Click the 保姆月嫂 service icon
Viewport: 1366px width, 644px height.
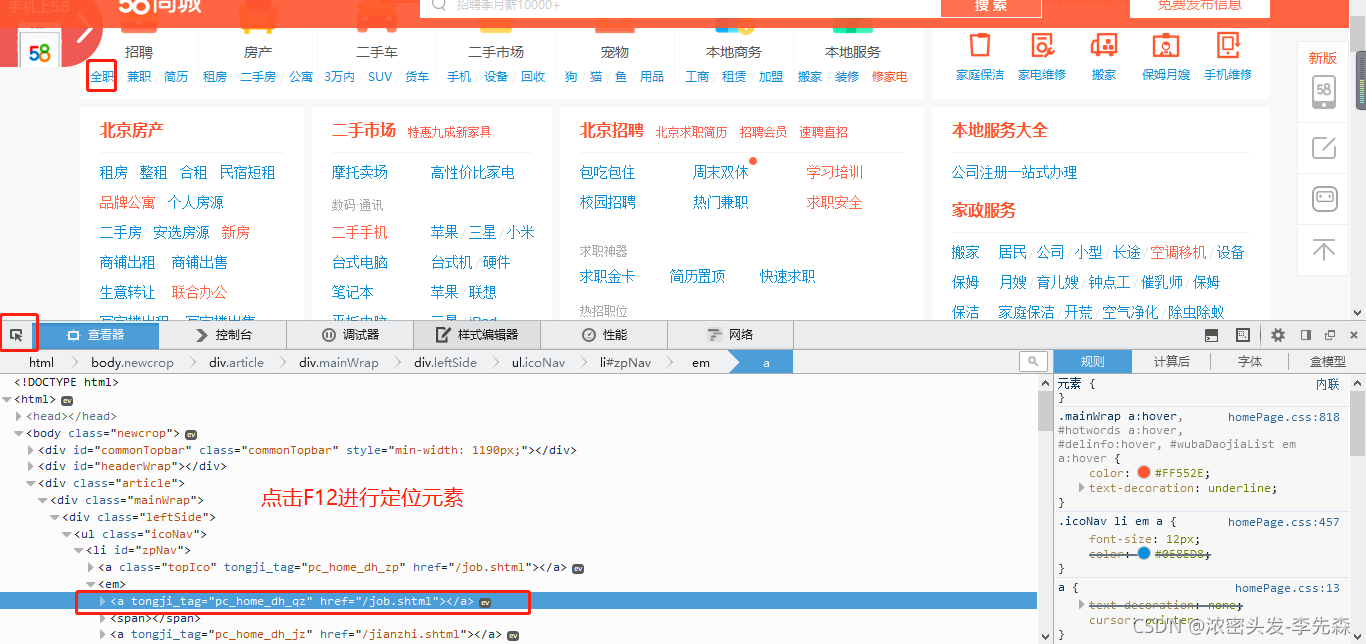pos(1166,45)
